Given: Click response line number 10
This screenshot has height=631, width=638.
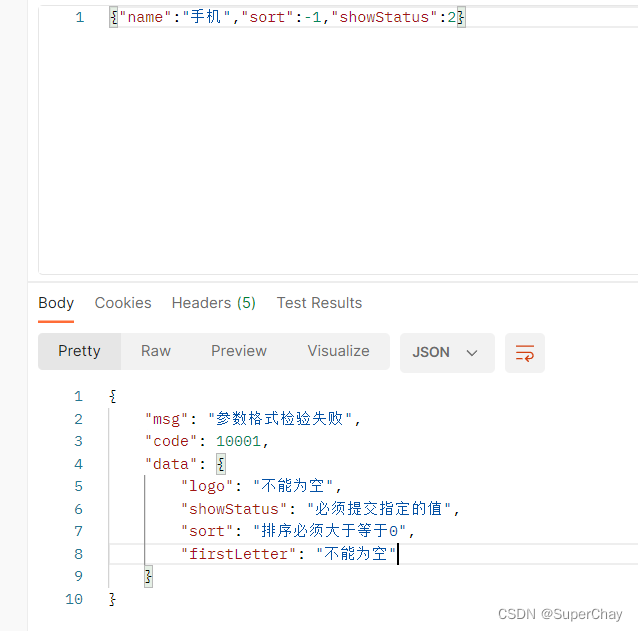Looking at the screenshot, I should 74,599.
